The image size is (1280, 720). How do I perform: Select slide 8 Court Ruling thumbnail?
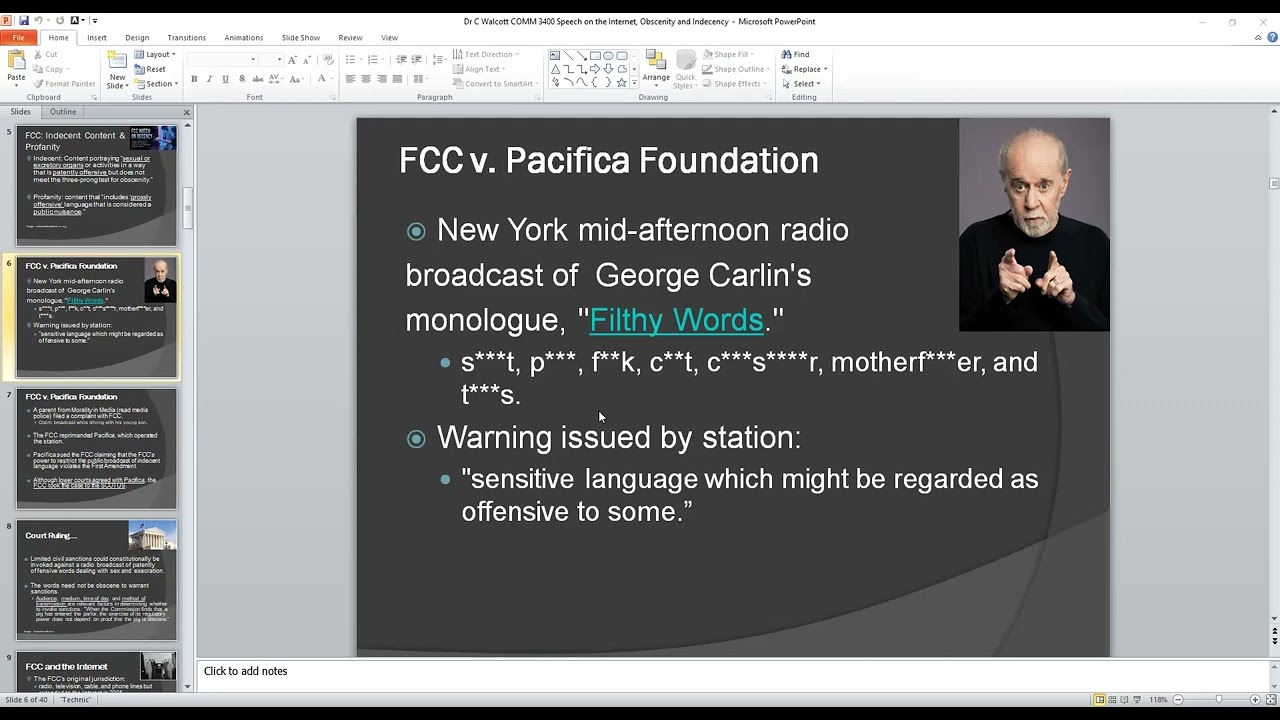coord(96,580)
